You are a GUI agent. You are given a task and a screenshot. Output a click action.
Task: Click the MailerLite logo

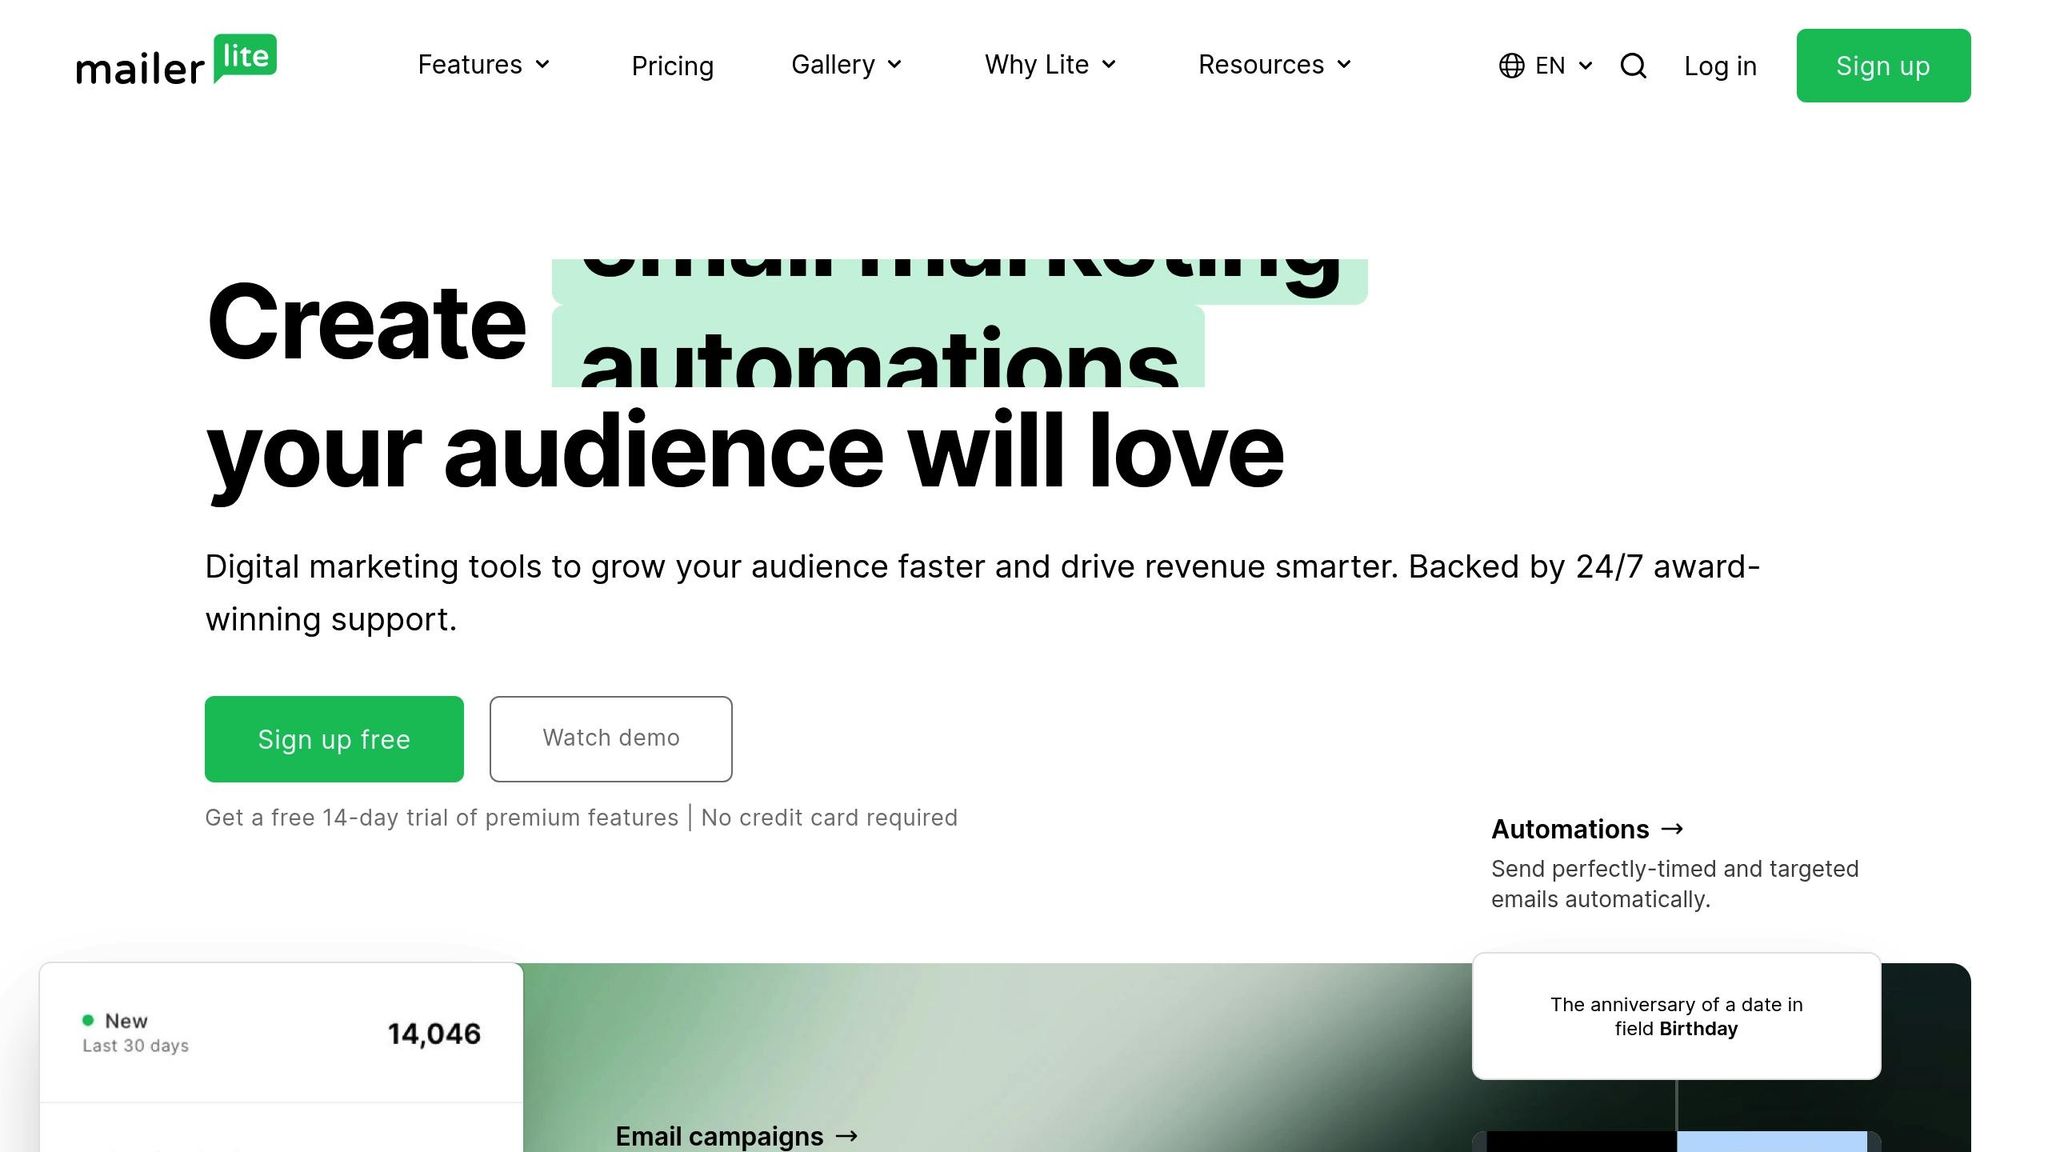[176, 61]
